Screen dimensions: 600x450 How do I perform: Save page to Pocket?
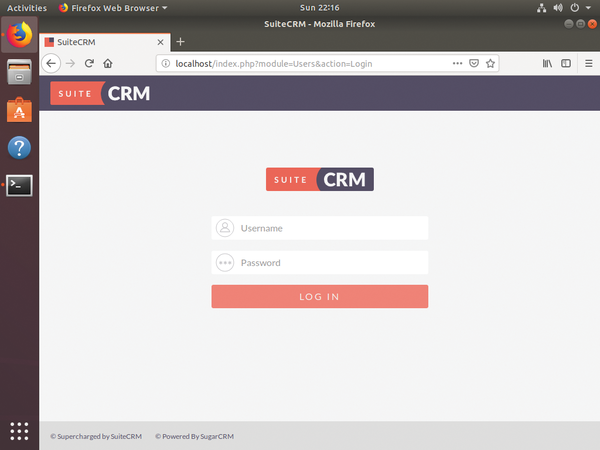pyautogui.click(x=474, y=64)
